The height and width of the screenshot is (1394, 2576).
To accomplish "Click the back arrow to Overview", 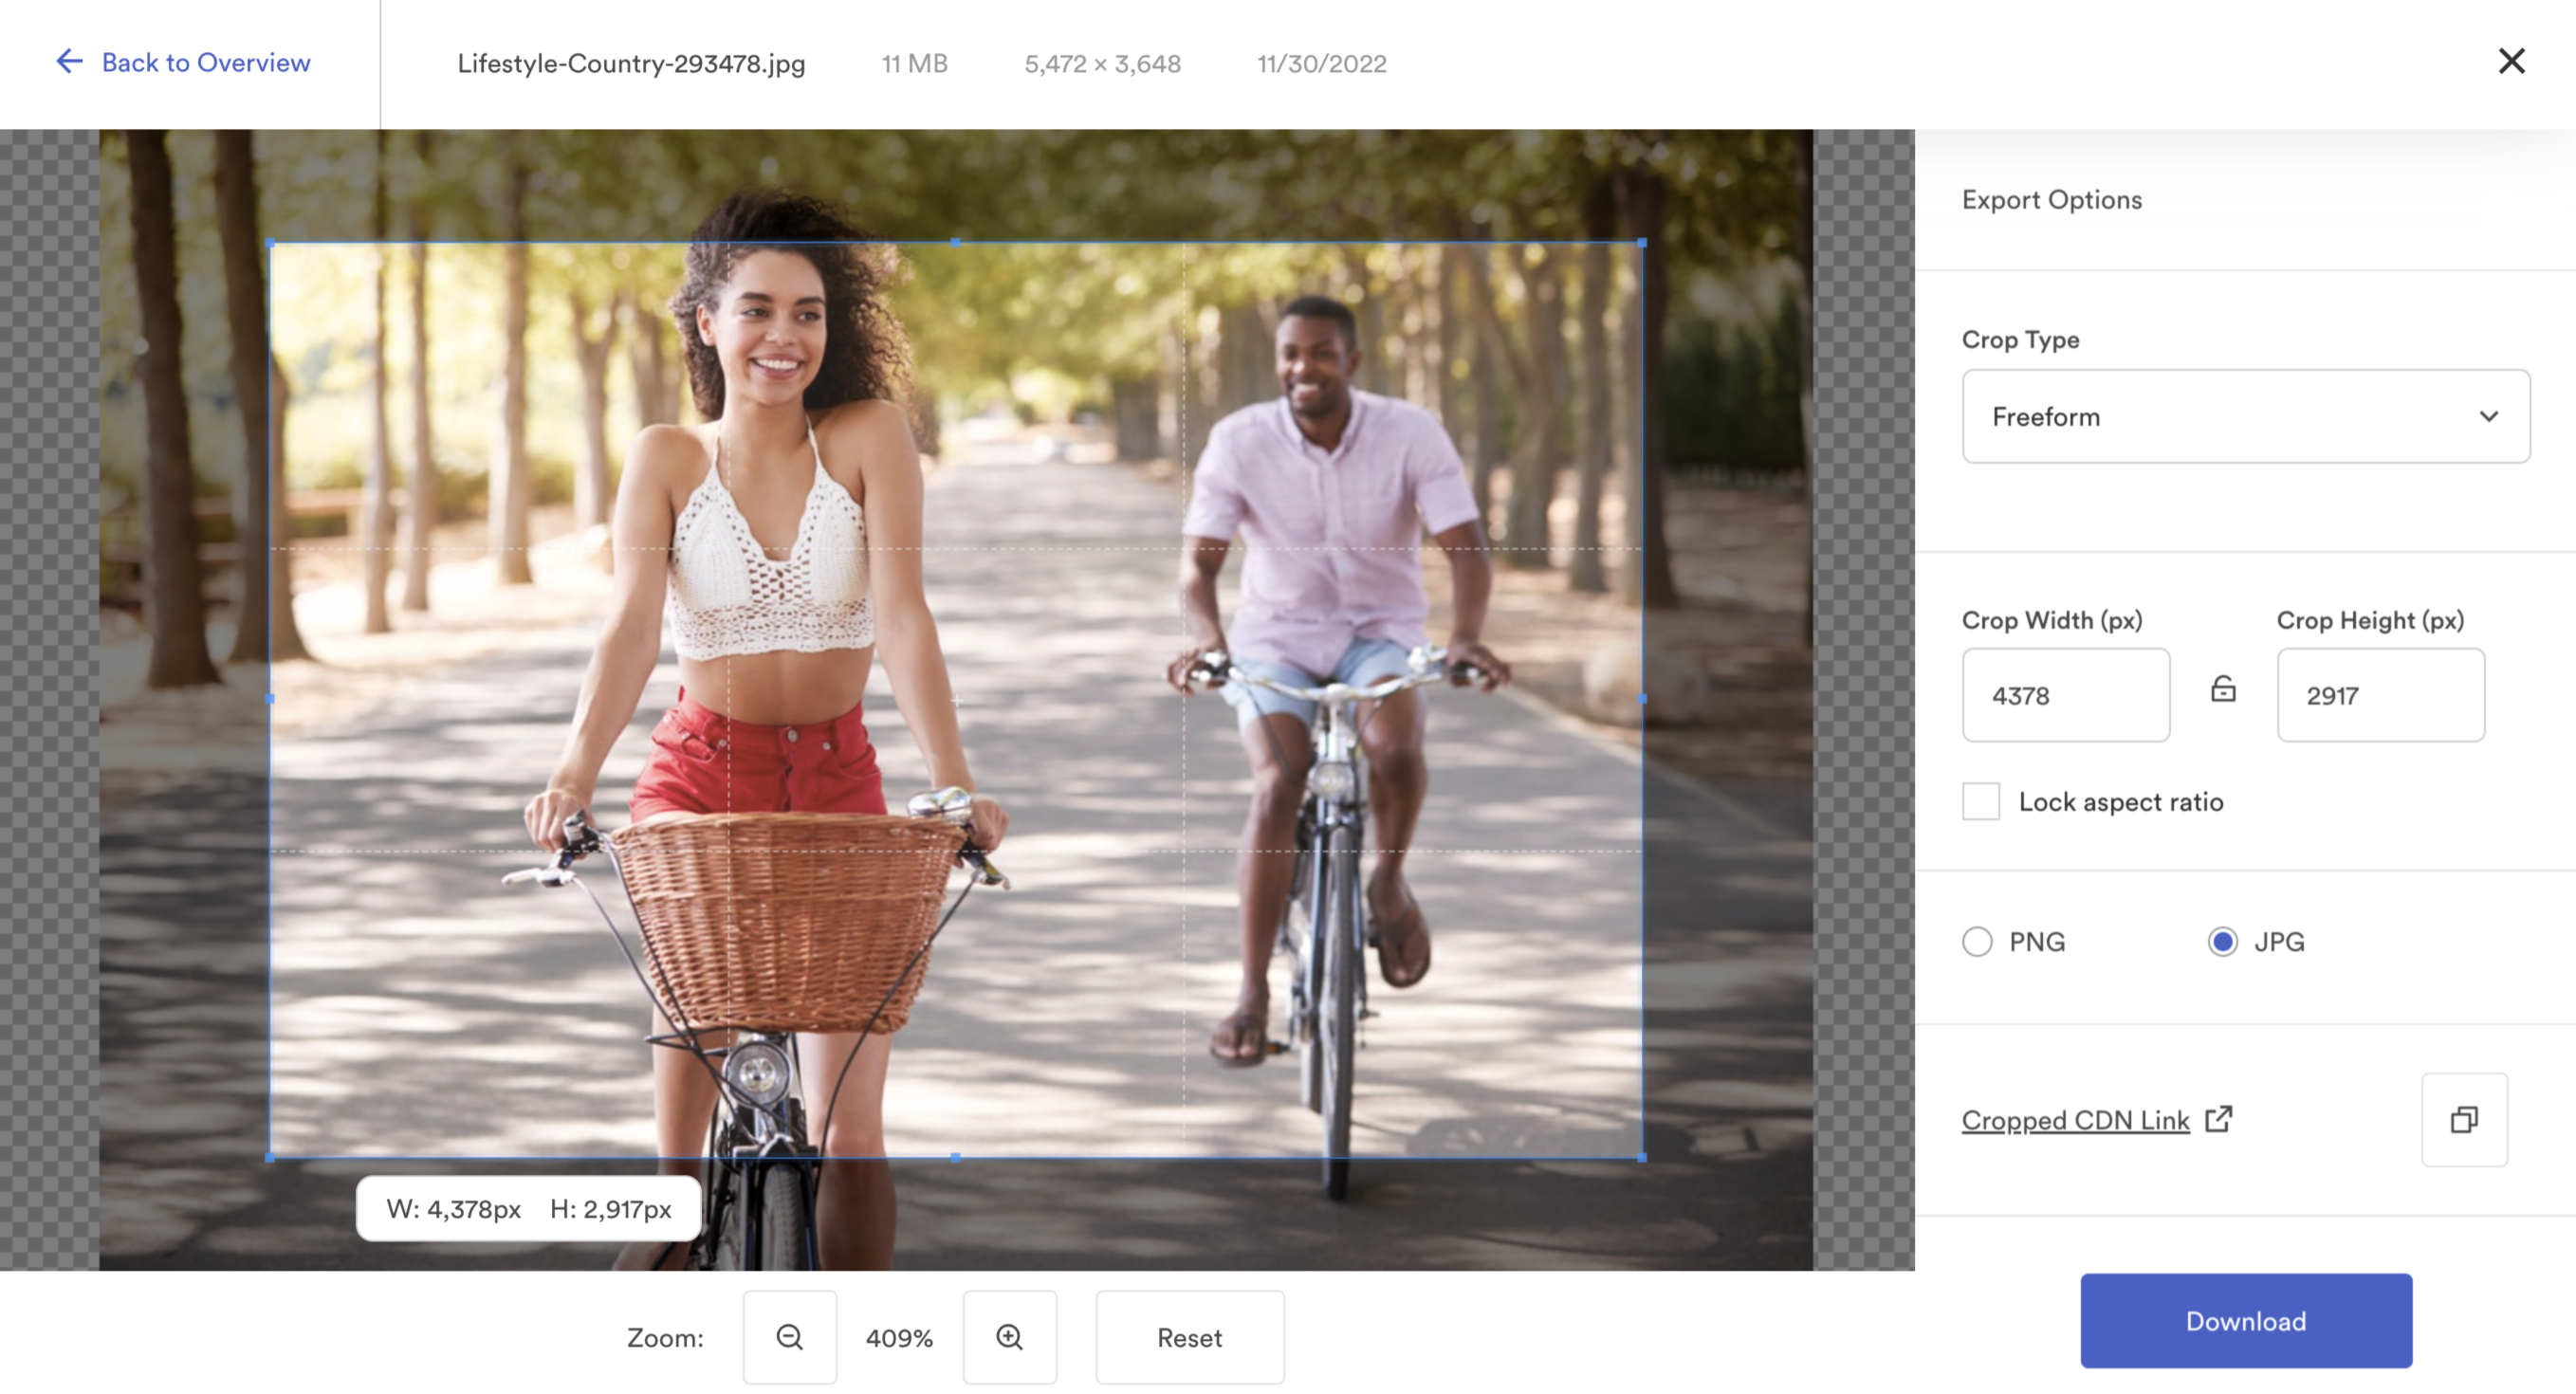I will click(x=67, y=62).
